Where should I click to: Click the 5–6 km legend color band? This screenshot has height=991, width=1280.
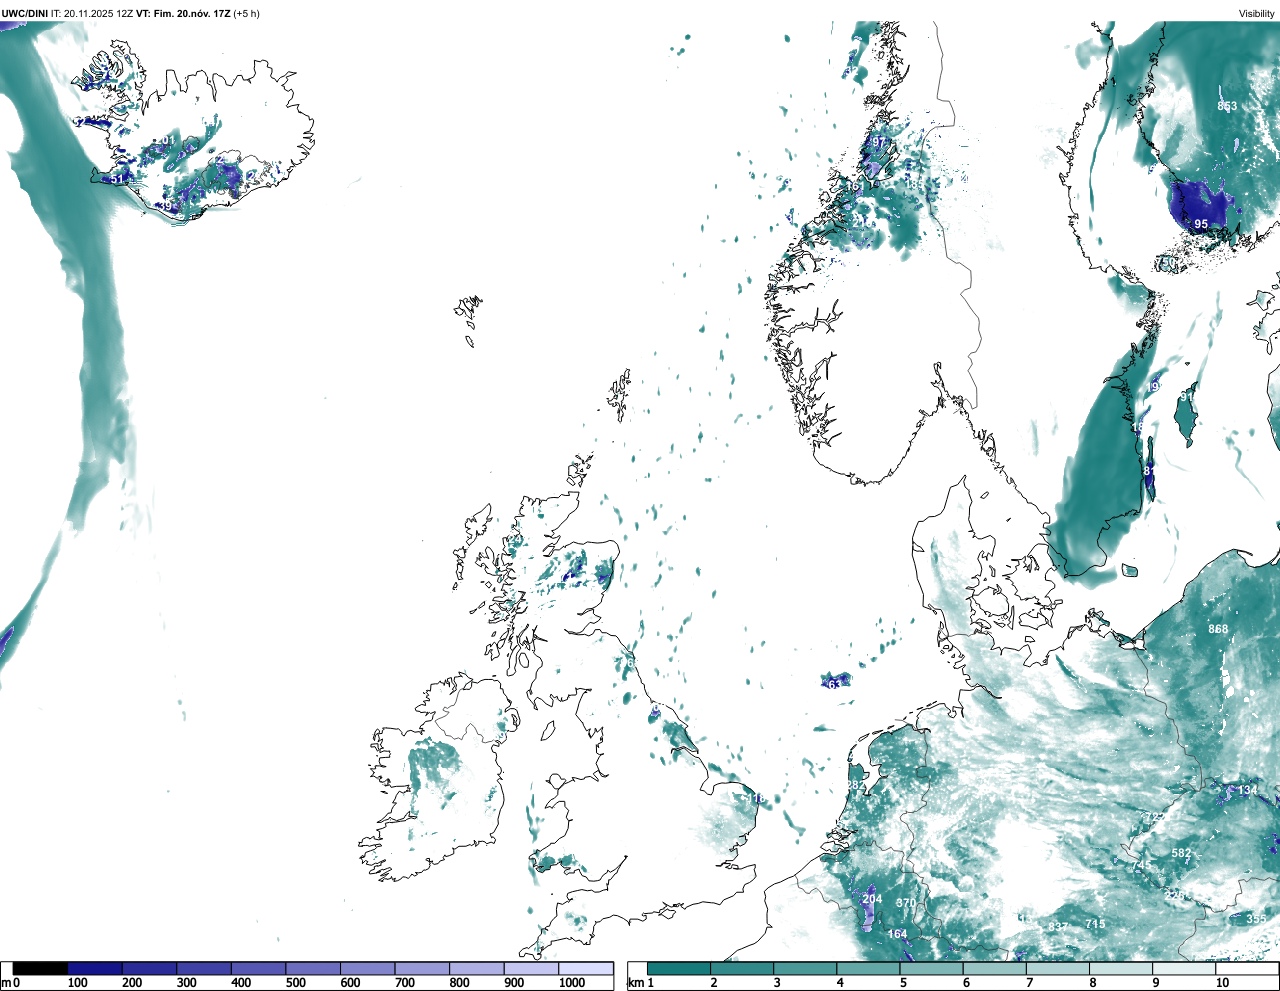[x=931, y=968]
